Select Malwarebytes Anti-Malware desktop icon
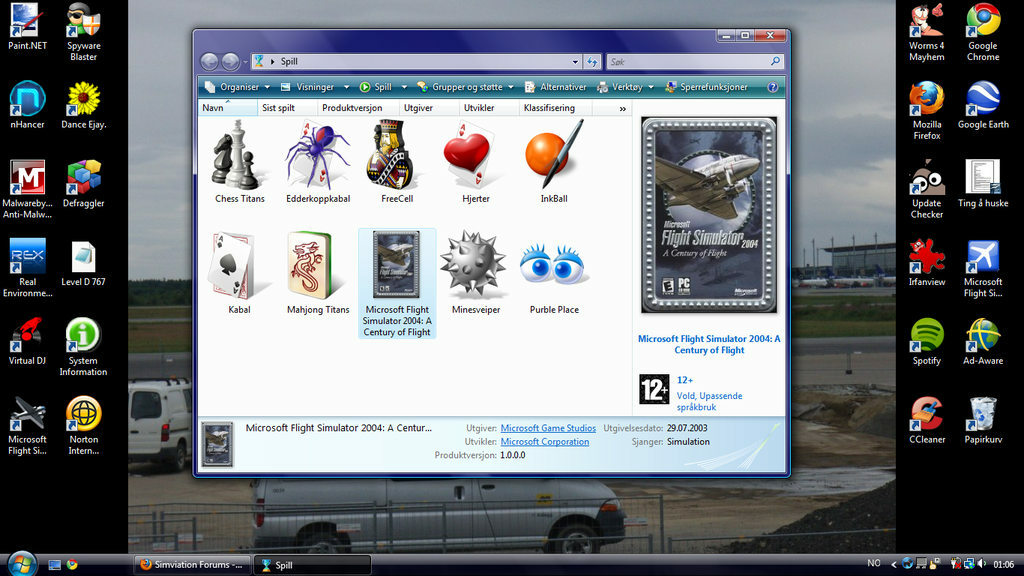Screen dimensions: 1024x576 27,189
